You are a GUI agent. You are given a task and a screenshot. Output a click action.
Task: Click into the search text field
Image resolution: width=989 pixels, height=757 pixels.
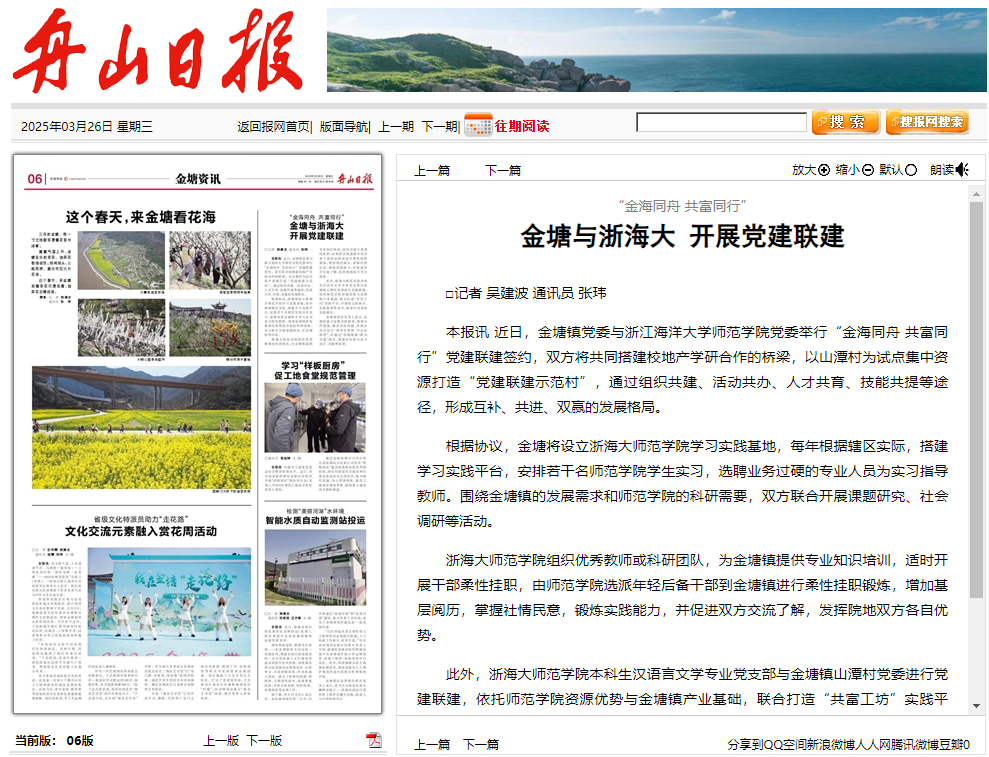(721, 123)
